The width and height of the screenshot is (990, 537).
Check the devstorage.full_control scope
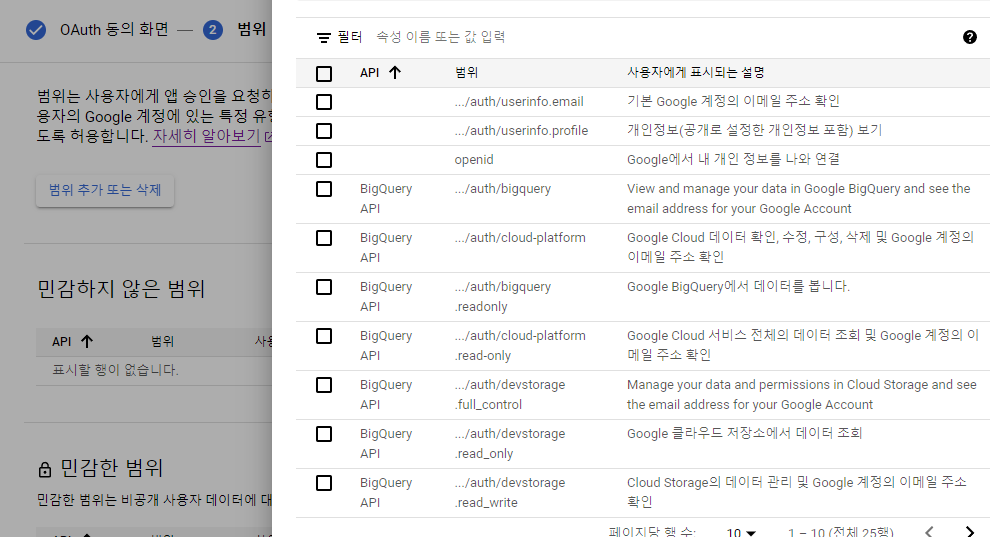point(324,385)
